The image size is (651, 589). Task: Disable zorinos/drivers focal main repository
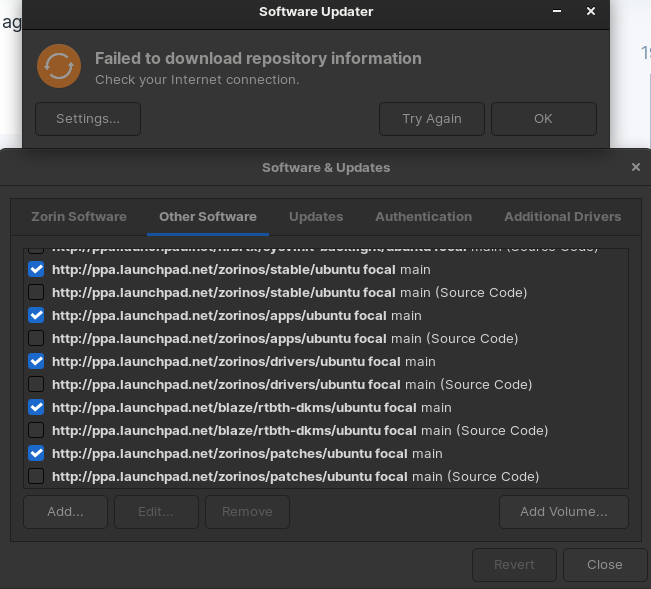[x=36, y=361]
